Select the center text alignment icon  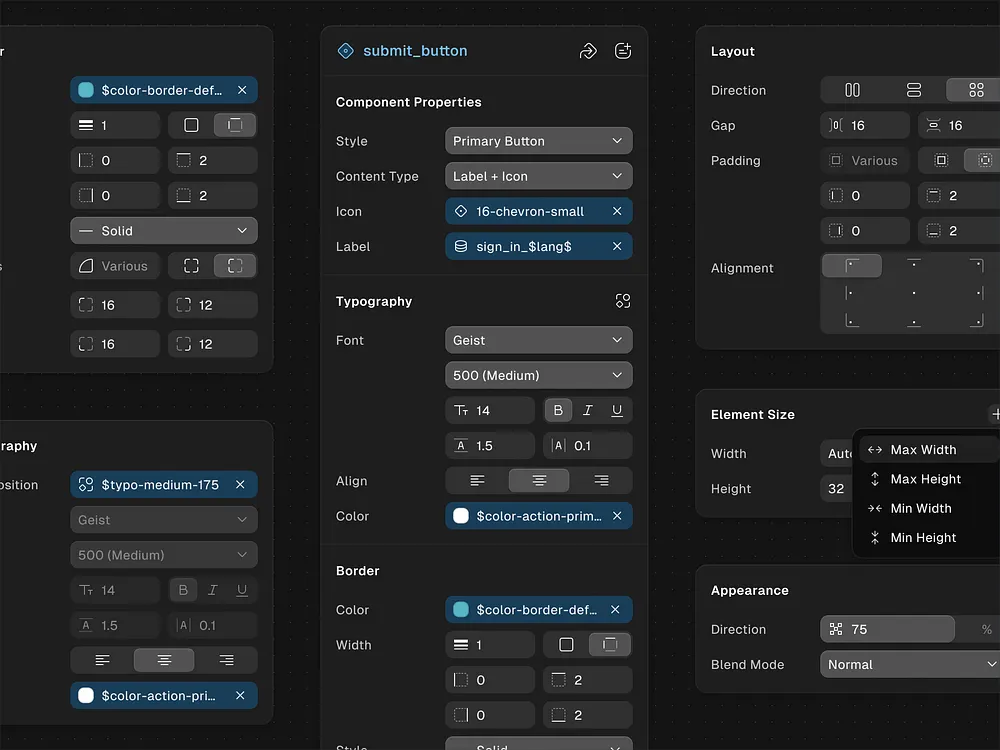[538, 481]
